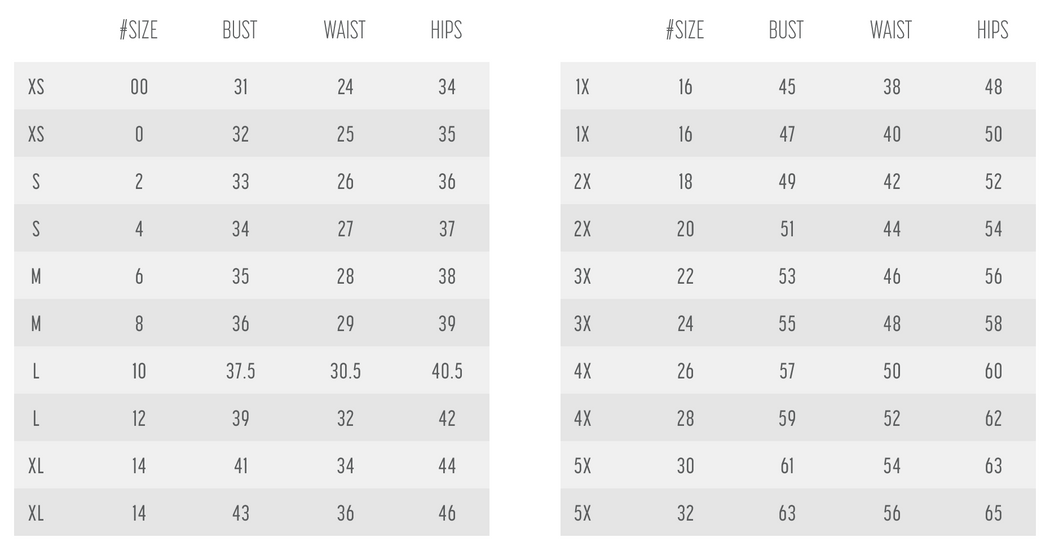
Task: Click the hips value 58 cell
Action: [x=993, y=324]
